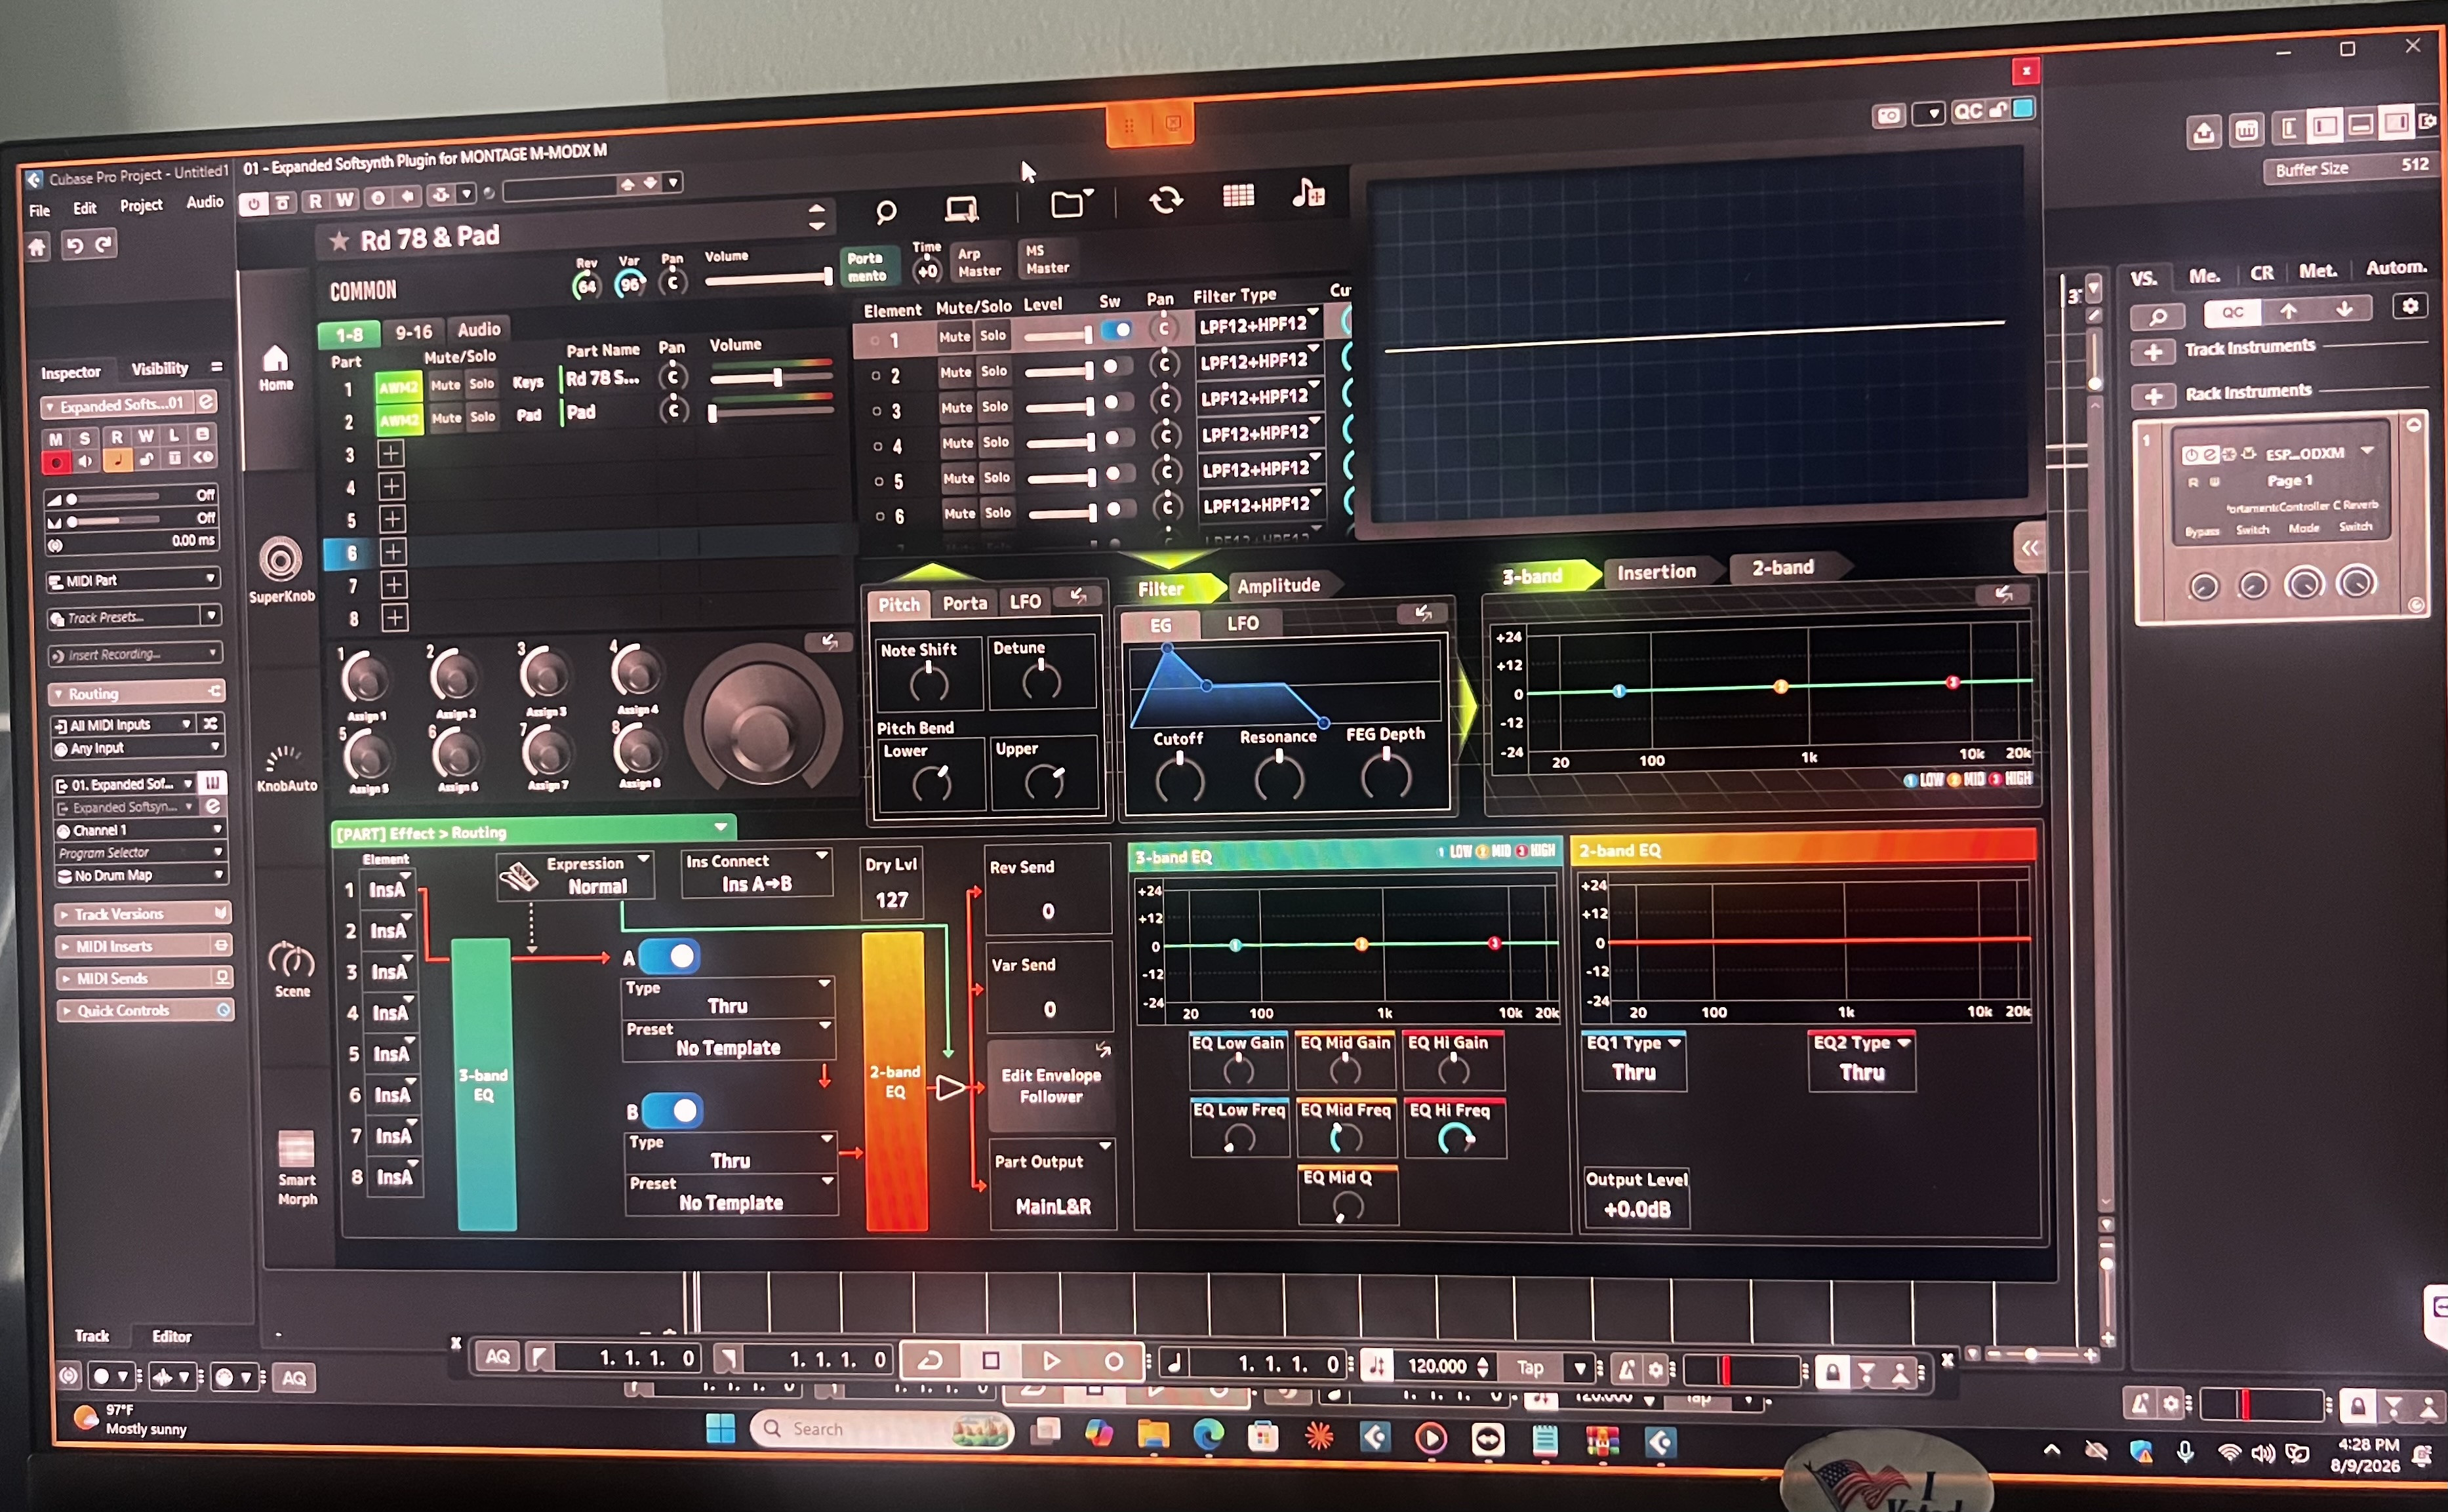This screenshot has width=2448, height=1512.
Task: Toggle the Sw switch for Element 1
Action: (1116, 330)
